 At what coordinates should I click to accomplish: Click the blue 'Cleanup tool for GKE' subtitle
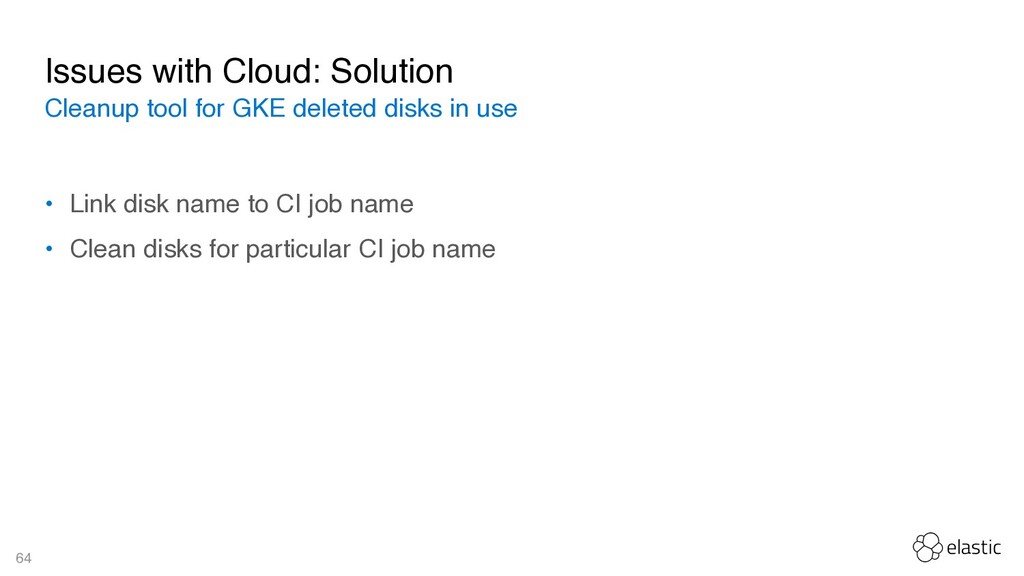click(x=281, y=108)
